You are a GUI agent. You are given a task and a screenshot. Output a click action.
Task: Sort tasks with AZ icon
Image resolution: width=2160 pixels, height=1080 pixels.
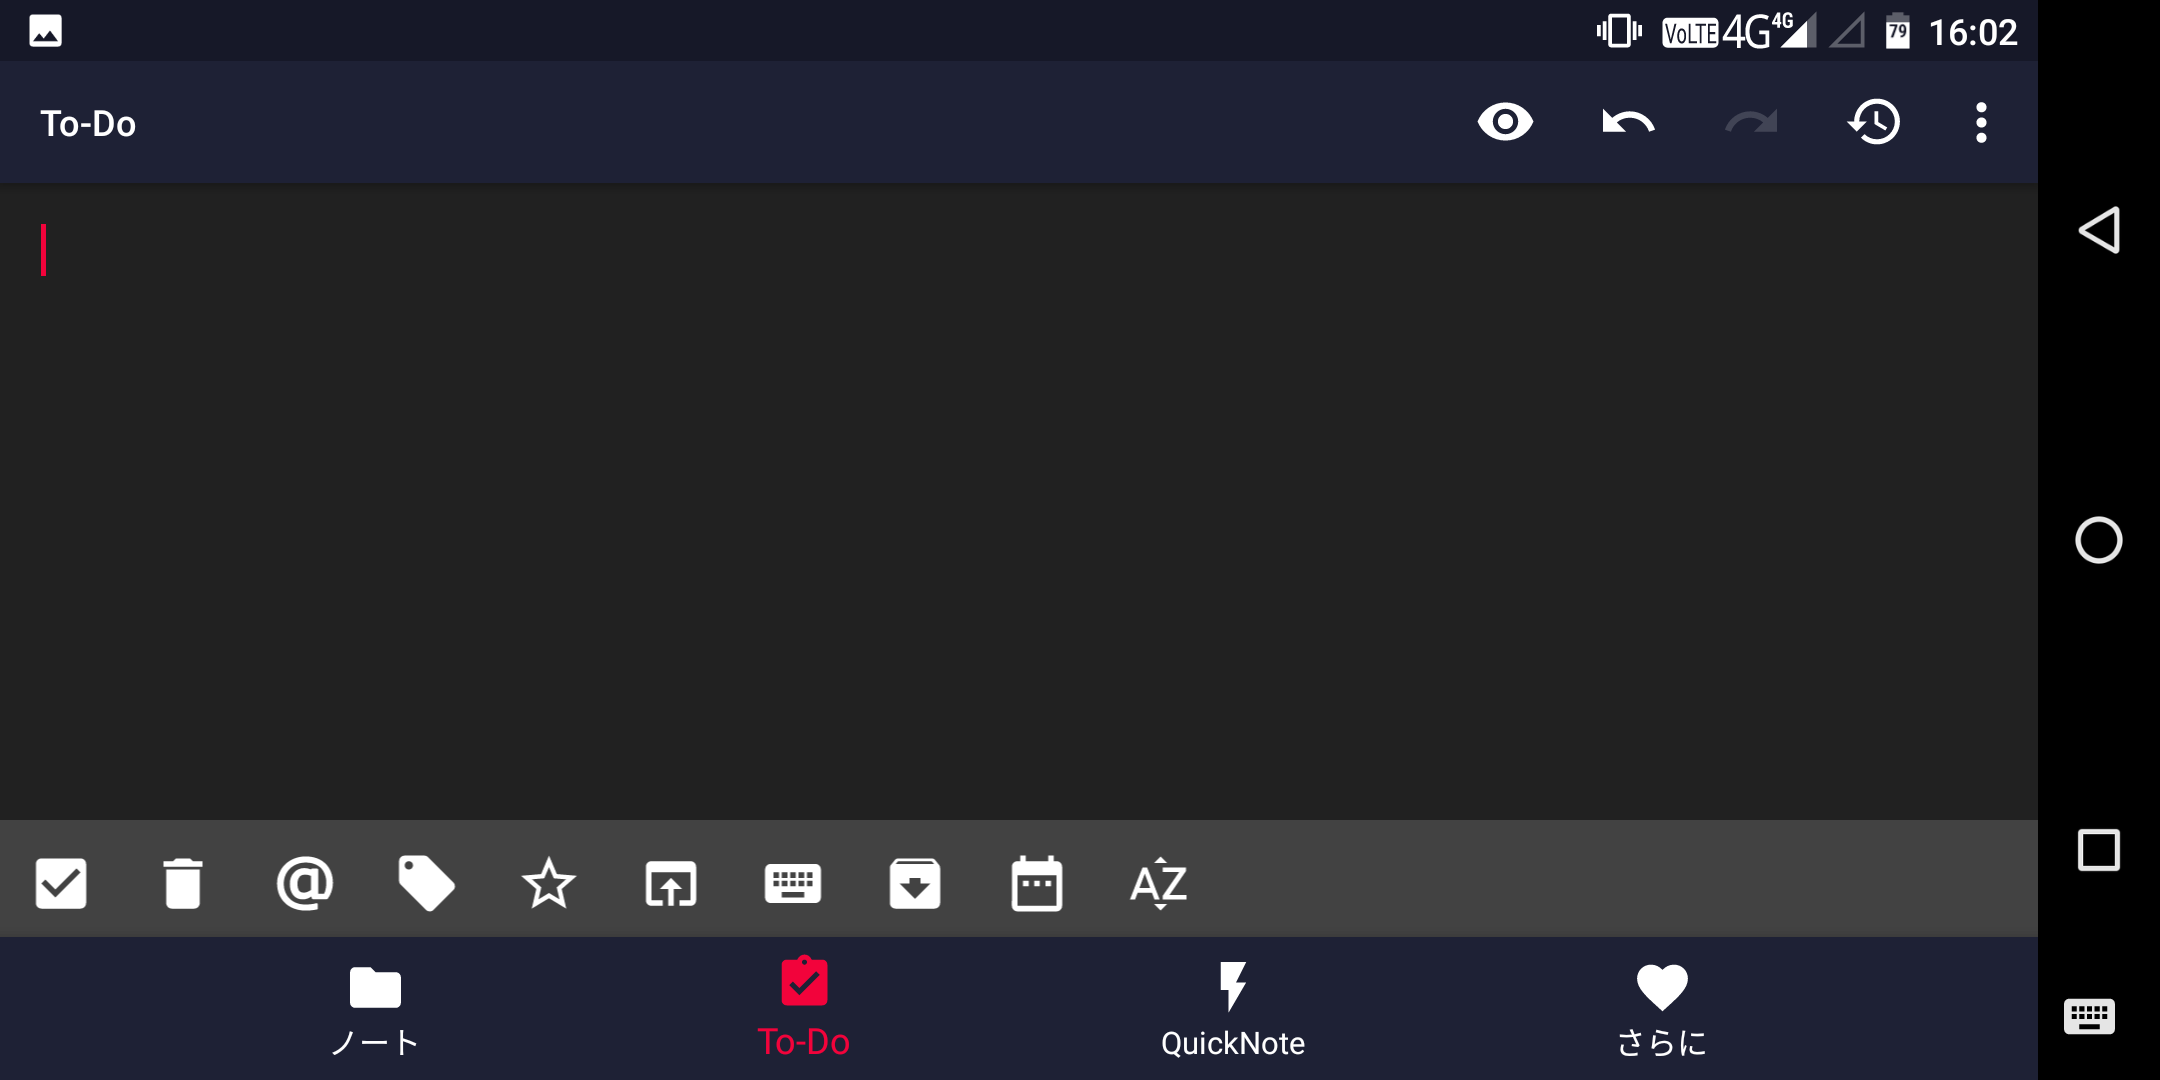click(1158, 883)
